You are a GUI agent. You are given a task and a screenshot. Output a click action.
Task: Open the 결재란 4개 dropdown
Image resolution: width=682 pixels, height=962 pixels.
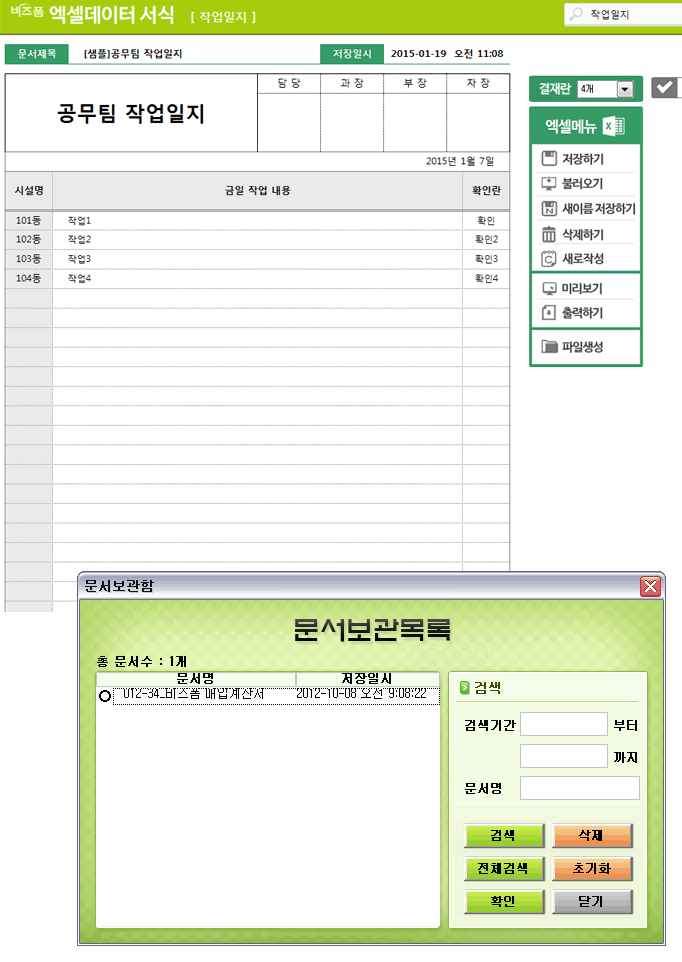tap(625, 89)
